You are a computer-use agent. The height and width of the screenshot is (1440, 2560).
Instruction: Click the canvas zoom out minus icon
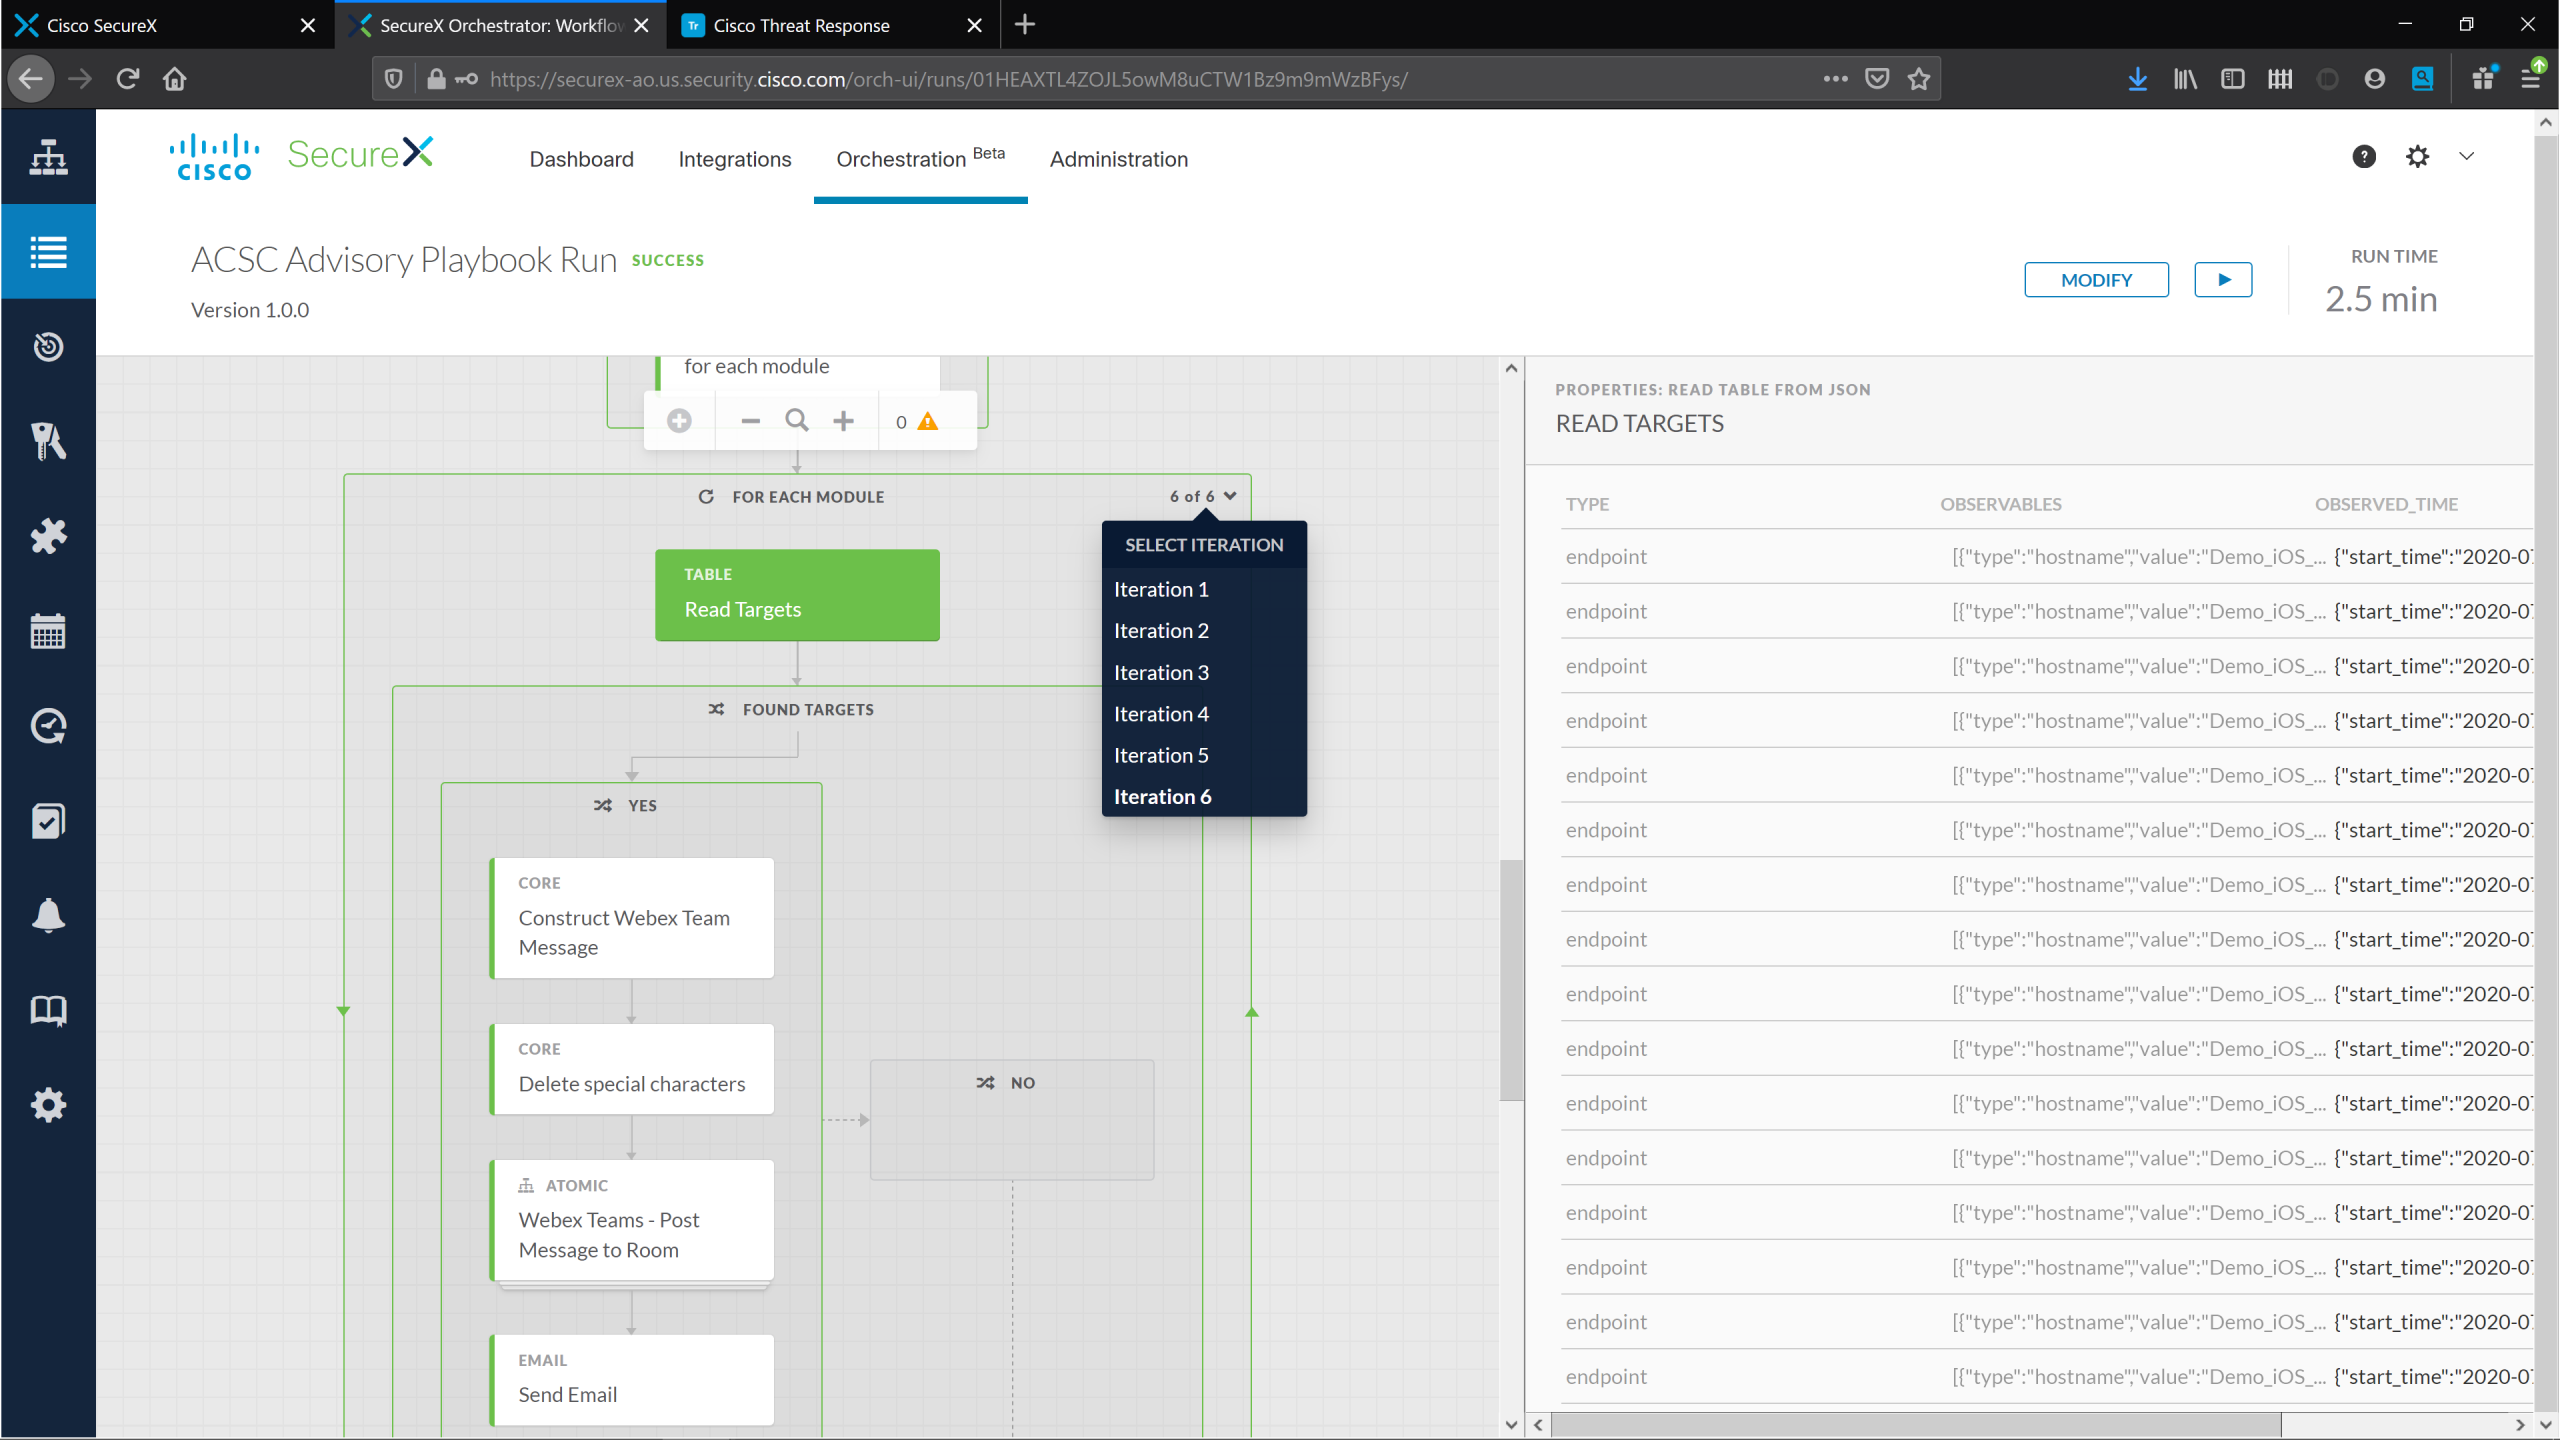[x=750, y=421]
